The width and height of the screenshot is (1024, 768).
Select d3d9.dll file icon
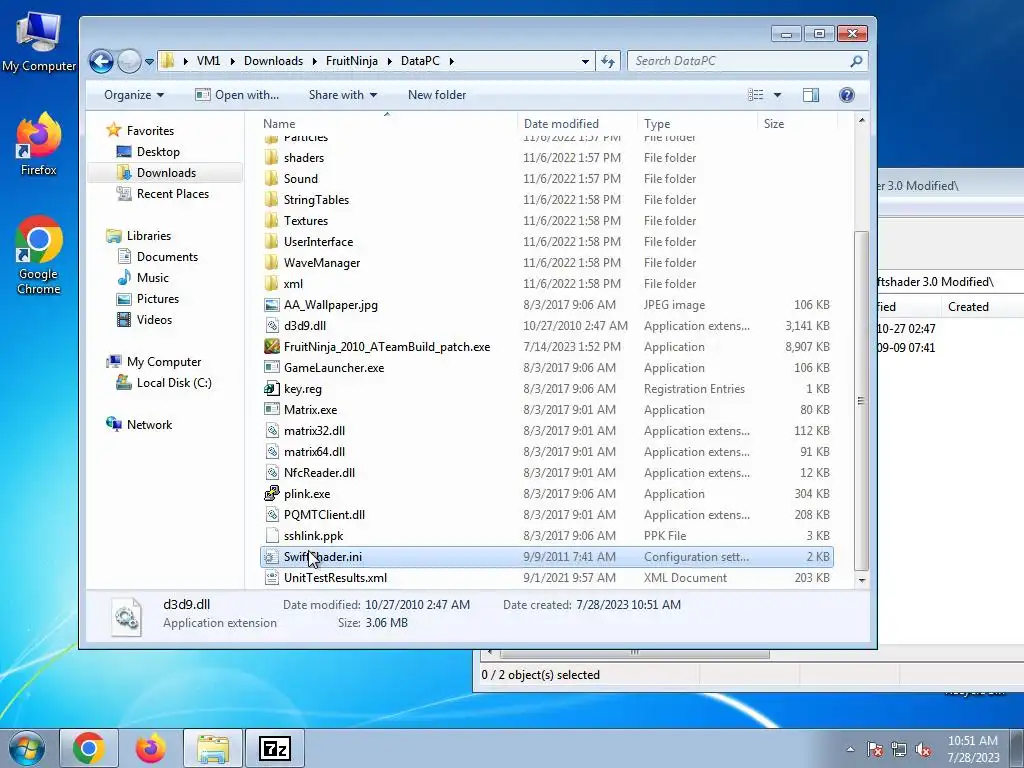pyautogui.click(x=272, y=325)
